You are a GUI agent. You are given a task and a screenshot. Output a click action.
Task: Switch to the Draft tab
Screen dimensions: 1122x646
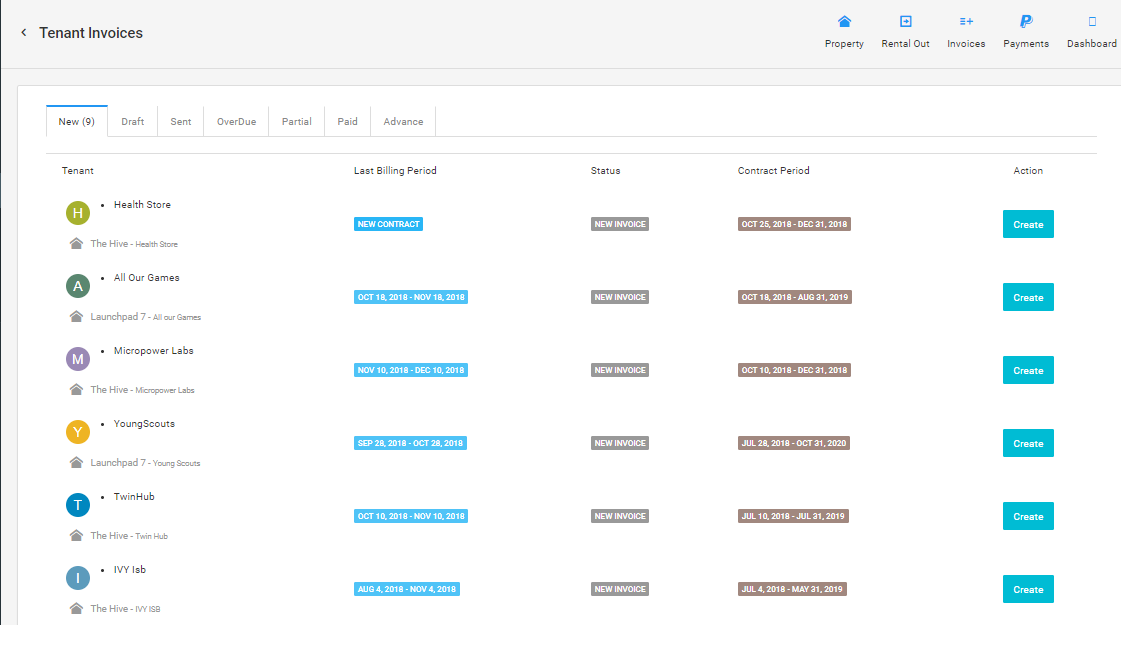(133, 122)
